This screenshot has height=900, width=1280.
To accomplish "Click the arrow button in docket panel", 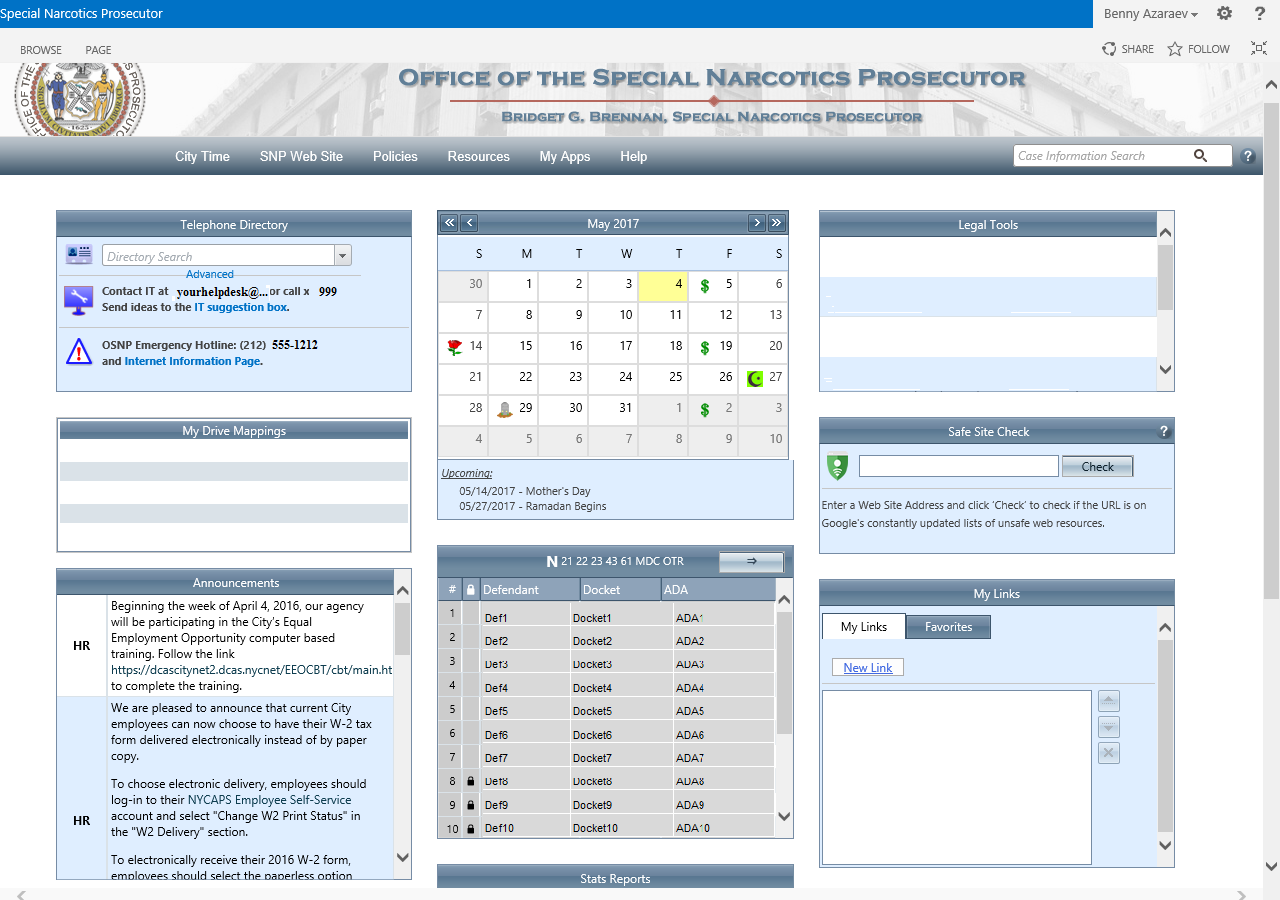I will [x=752, y=561].
